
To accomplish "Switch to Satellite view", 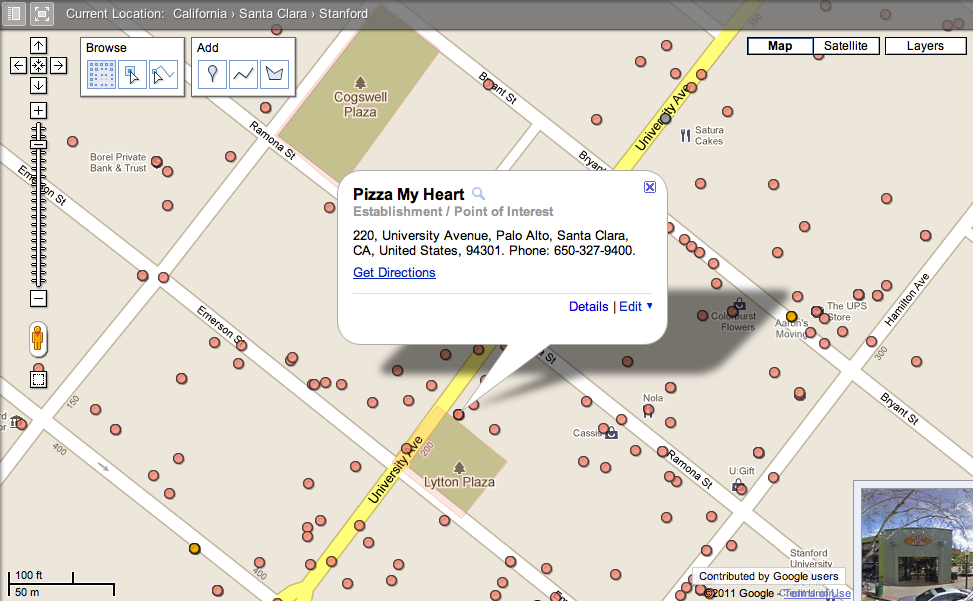I will tap(846, 46).
